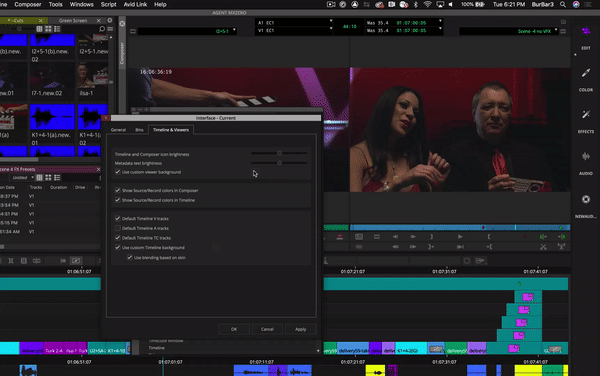The height and width of the screenshot is (376, 600).
Task: Toggle Show Source/Record colors in Composer
Action: [117, 190]
